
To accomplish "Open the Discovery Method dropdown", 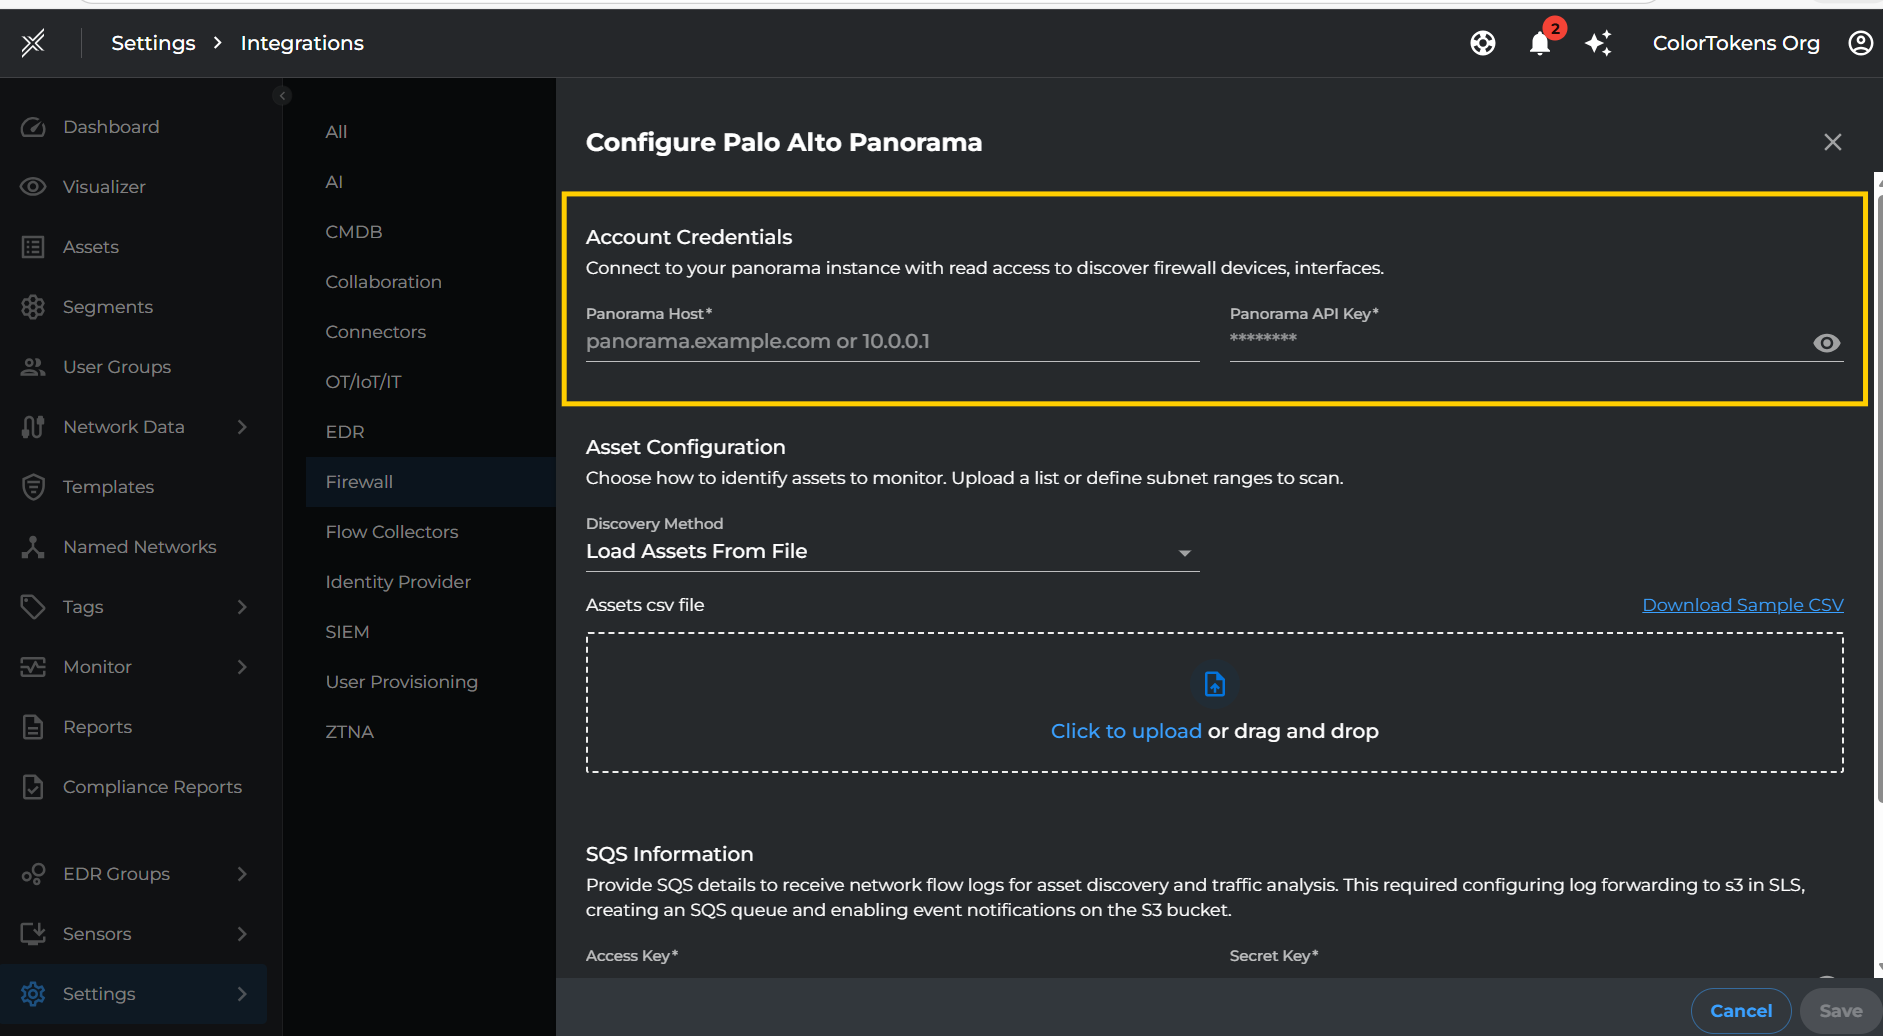I will [1185, 551].
